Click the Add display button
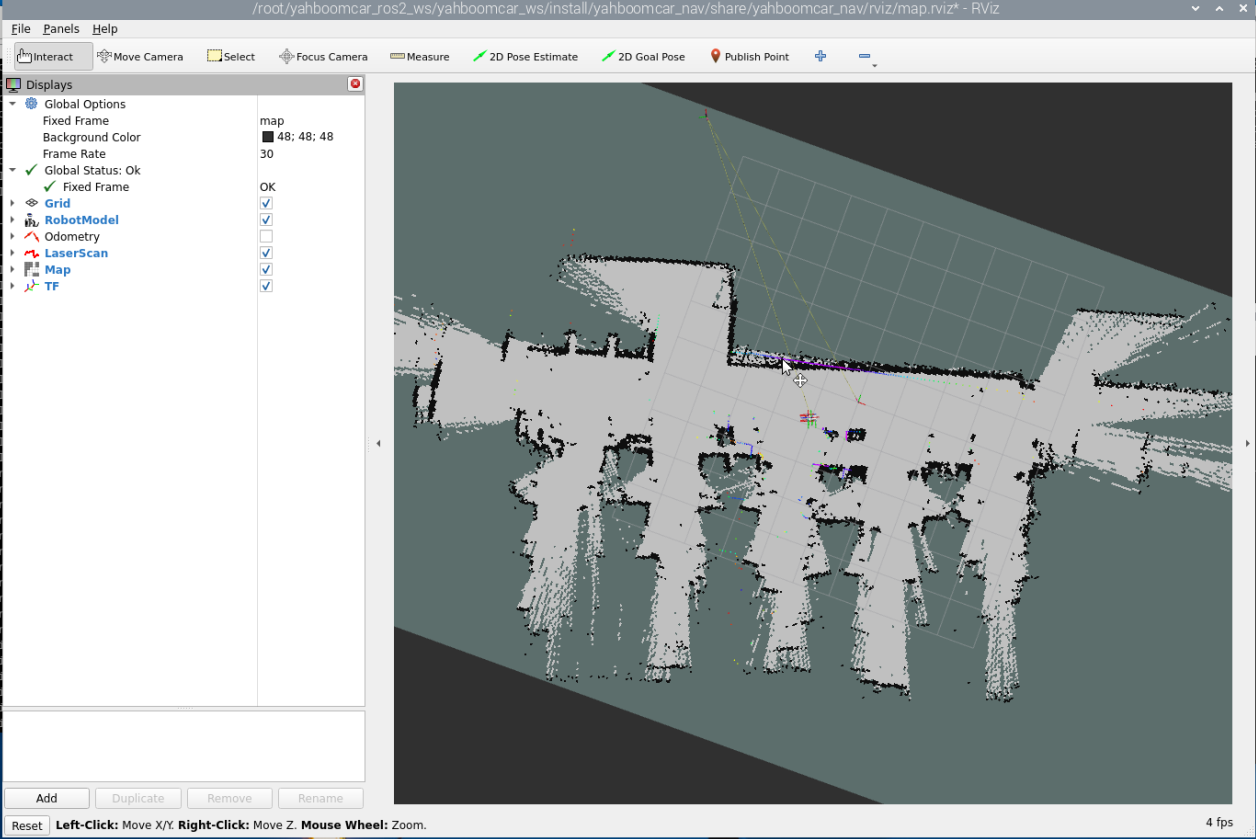 47,798
